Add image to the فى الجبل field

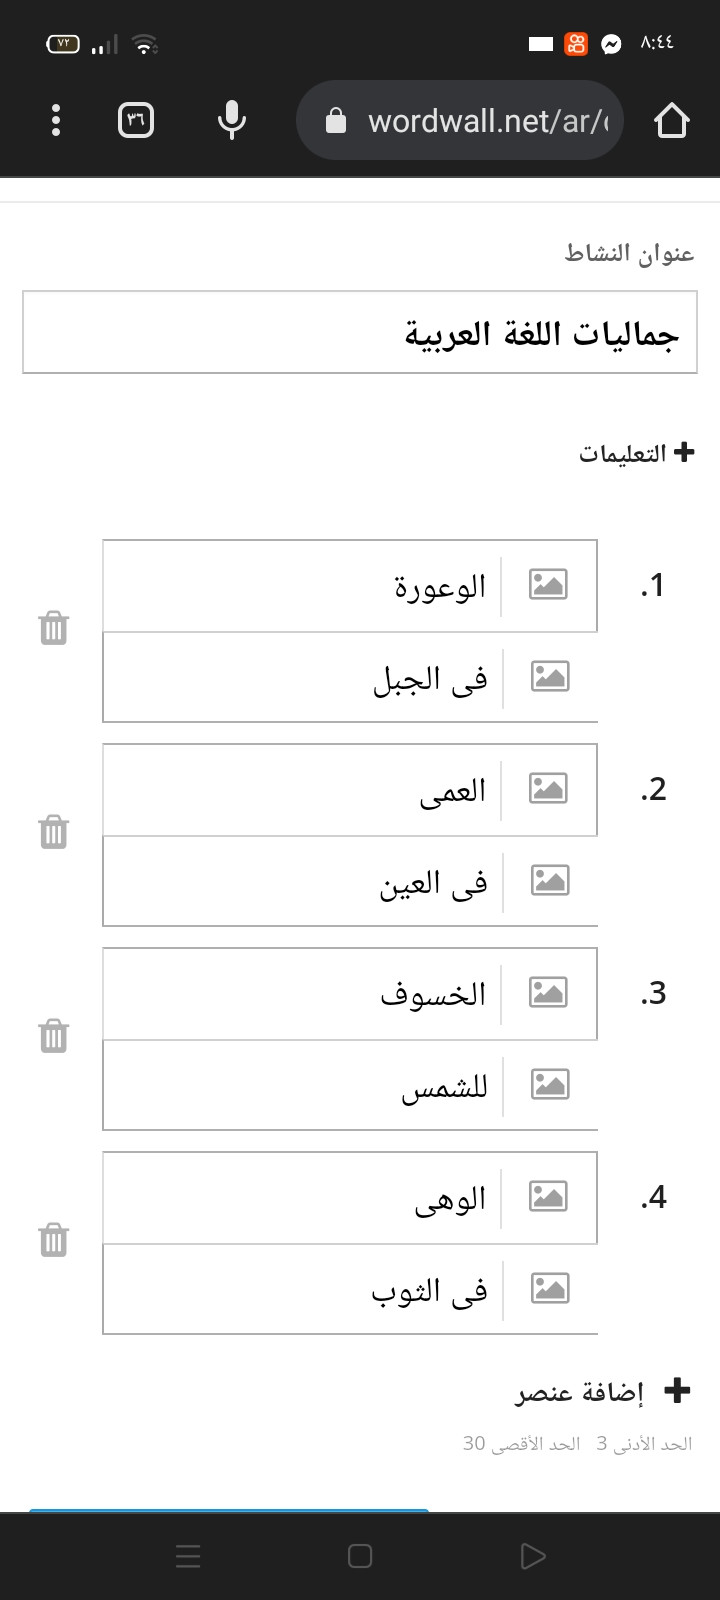pos(550,677)
